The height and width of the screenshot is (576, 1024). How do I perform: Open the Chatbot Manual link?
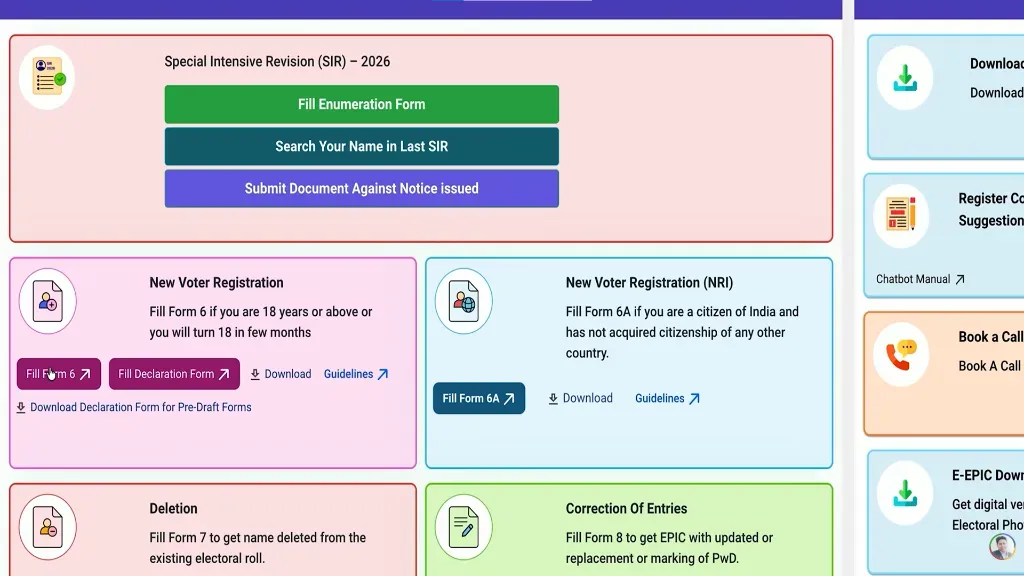(x=920, y=280)
